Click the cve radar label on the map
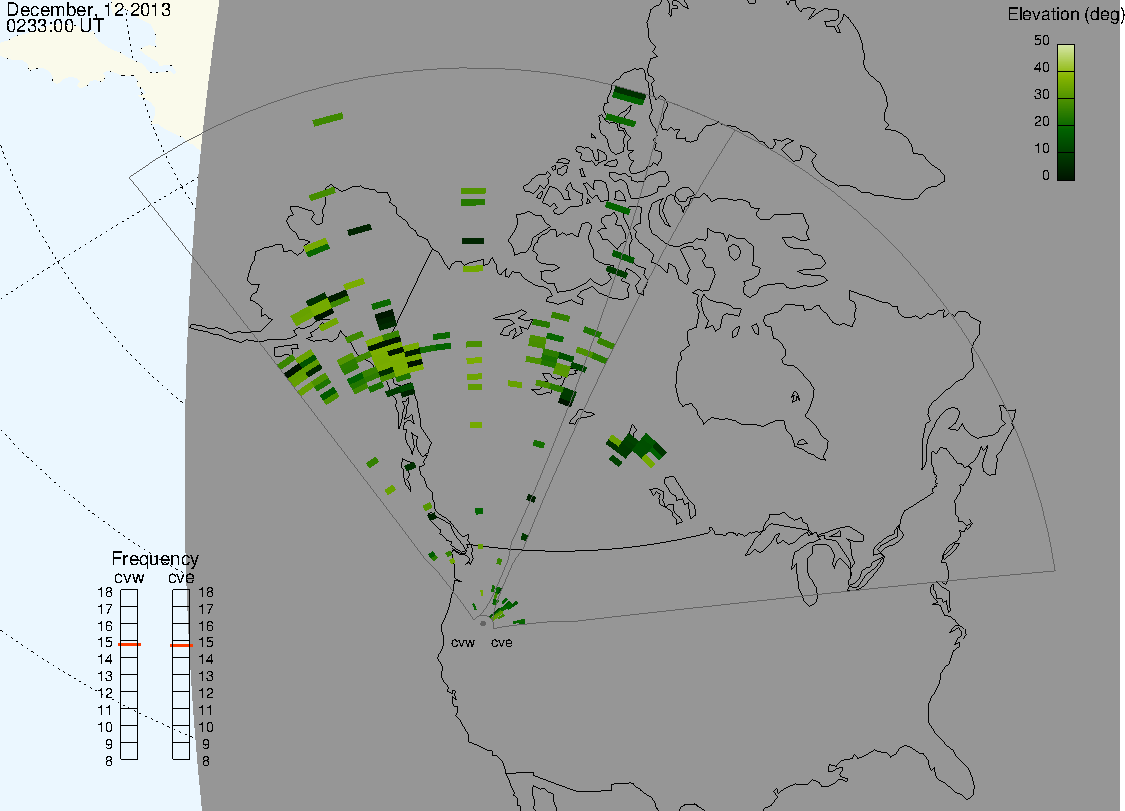This screenshot has height=811, width=1125. (x=502, y=643)
